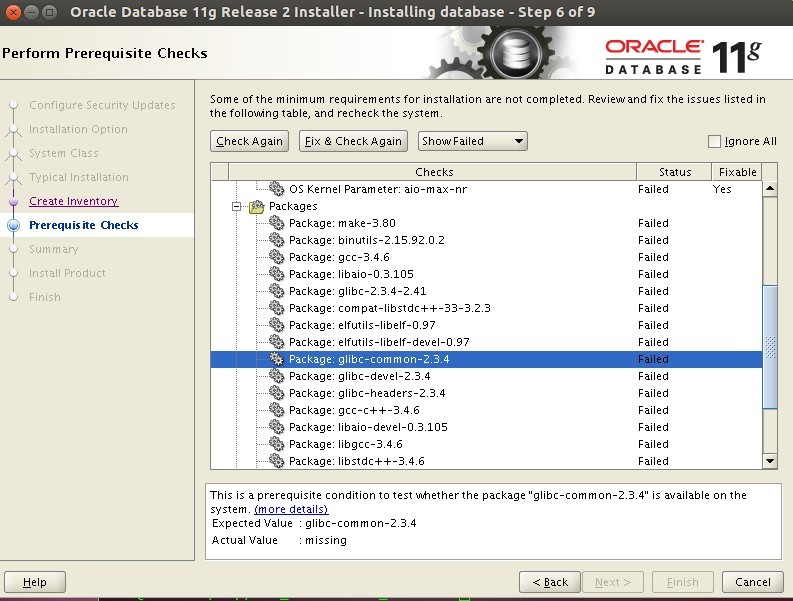Click the scrollbar up arrow in checks table
Viewport: 793px width, 601px height.
(770, 189)
